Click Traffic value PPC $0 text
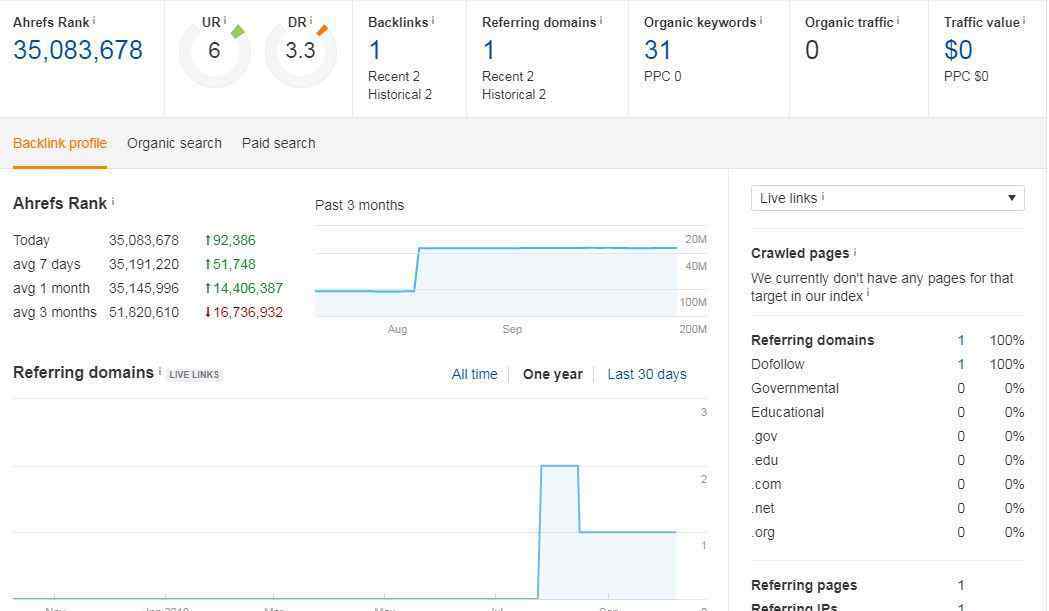The width and height of the screenshot is (1049, 611). tap(966, 76)
